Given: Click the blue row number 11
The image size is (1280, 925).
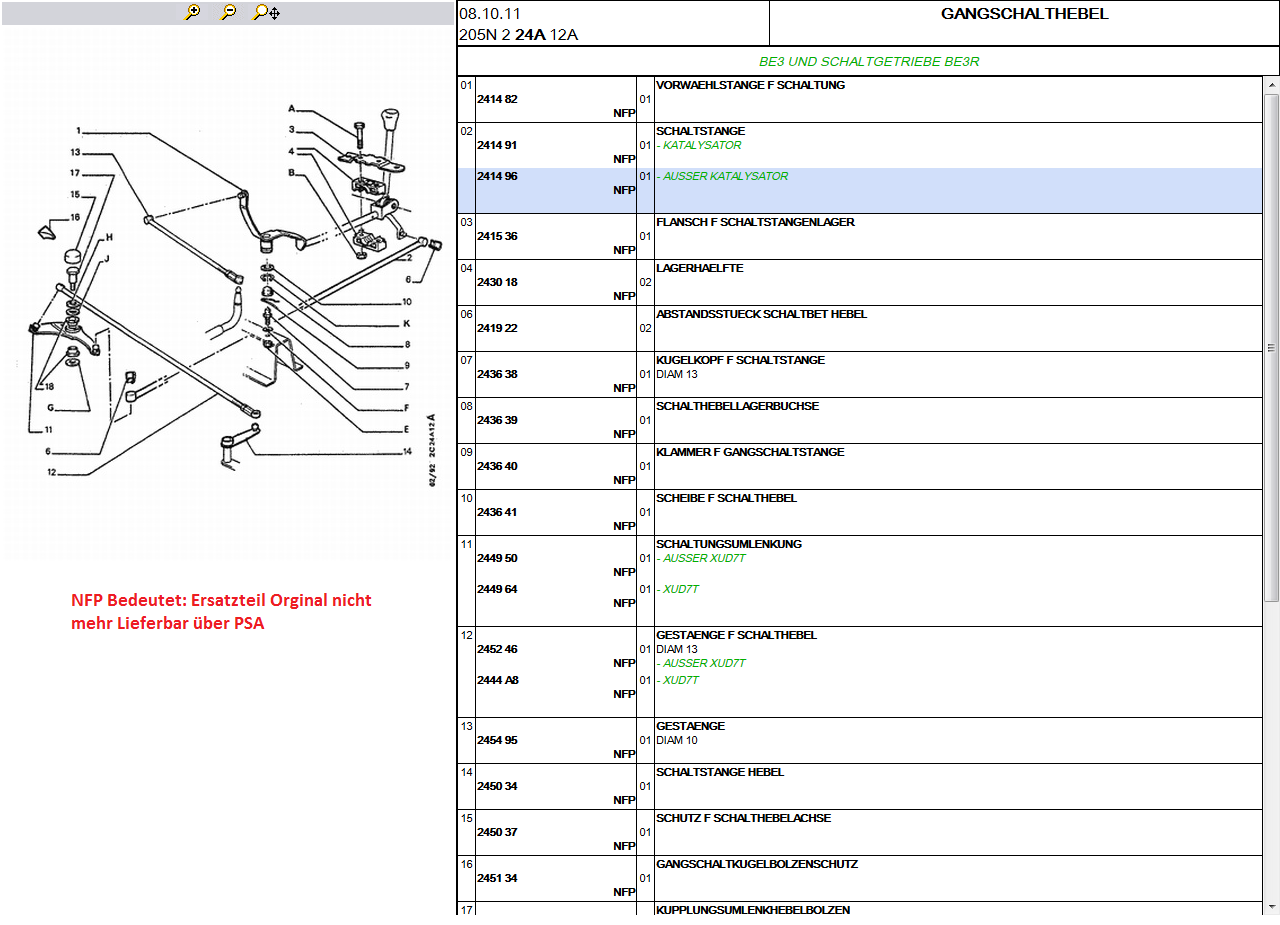Looking at the screenshot, I should 466,544.
